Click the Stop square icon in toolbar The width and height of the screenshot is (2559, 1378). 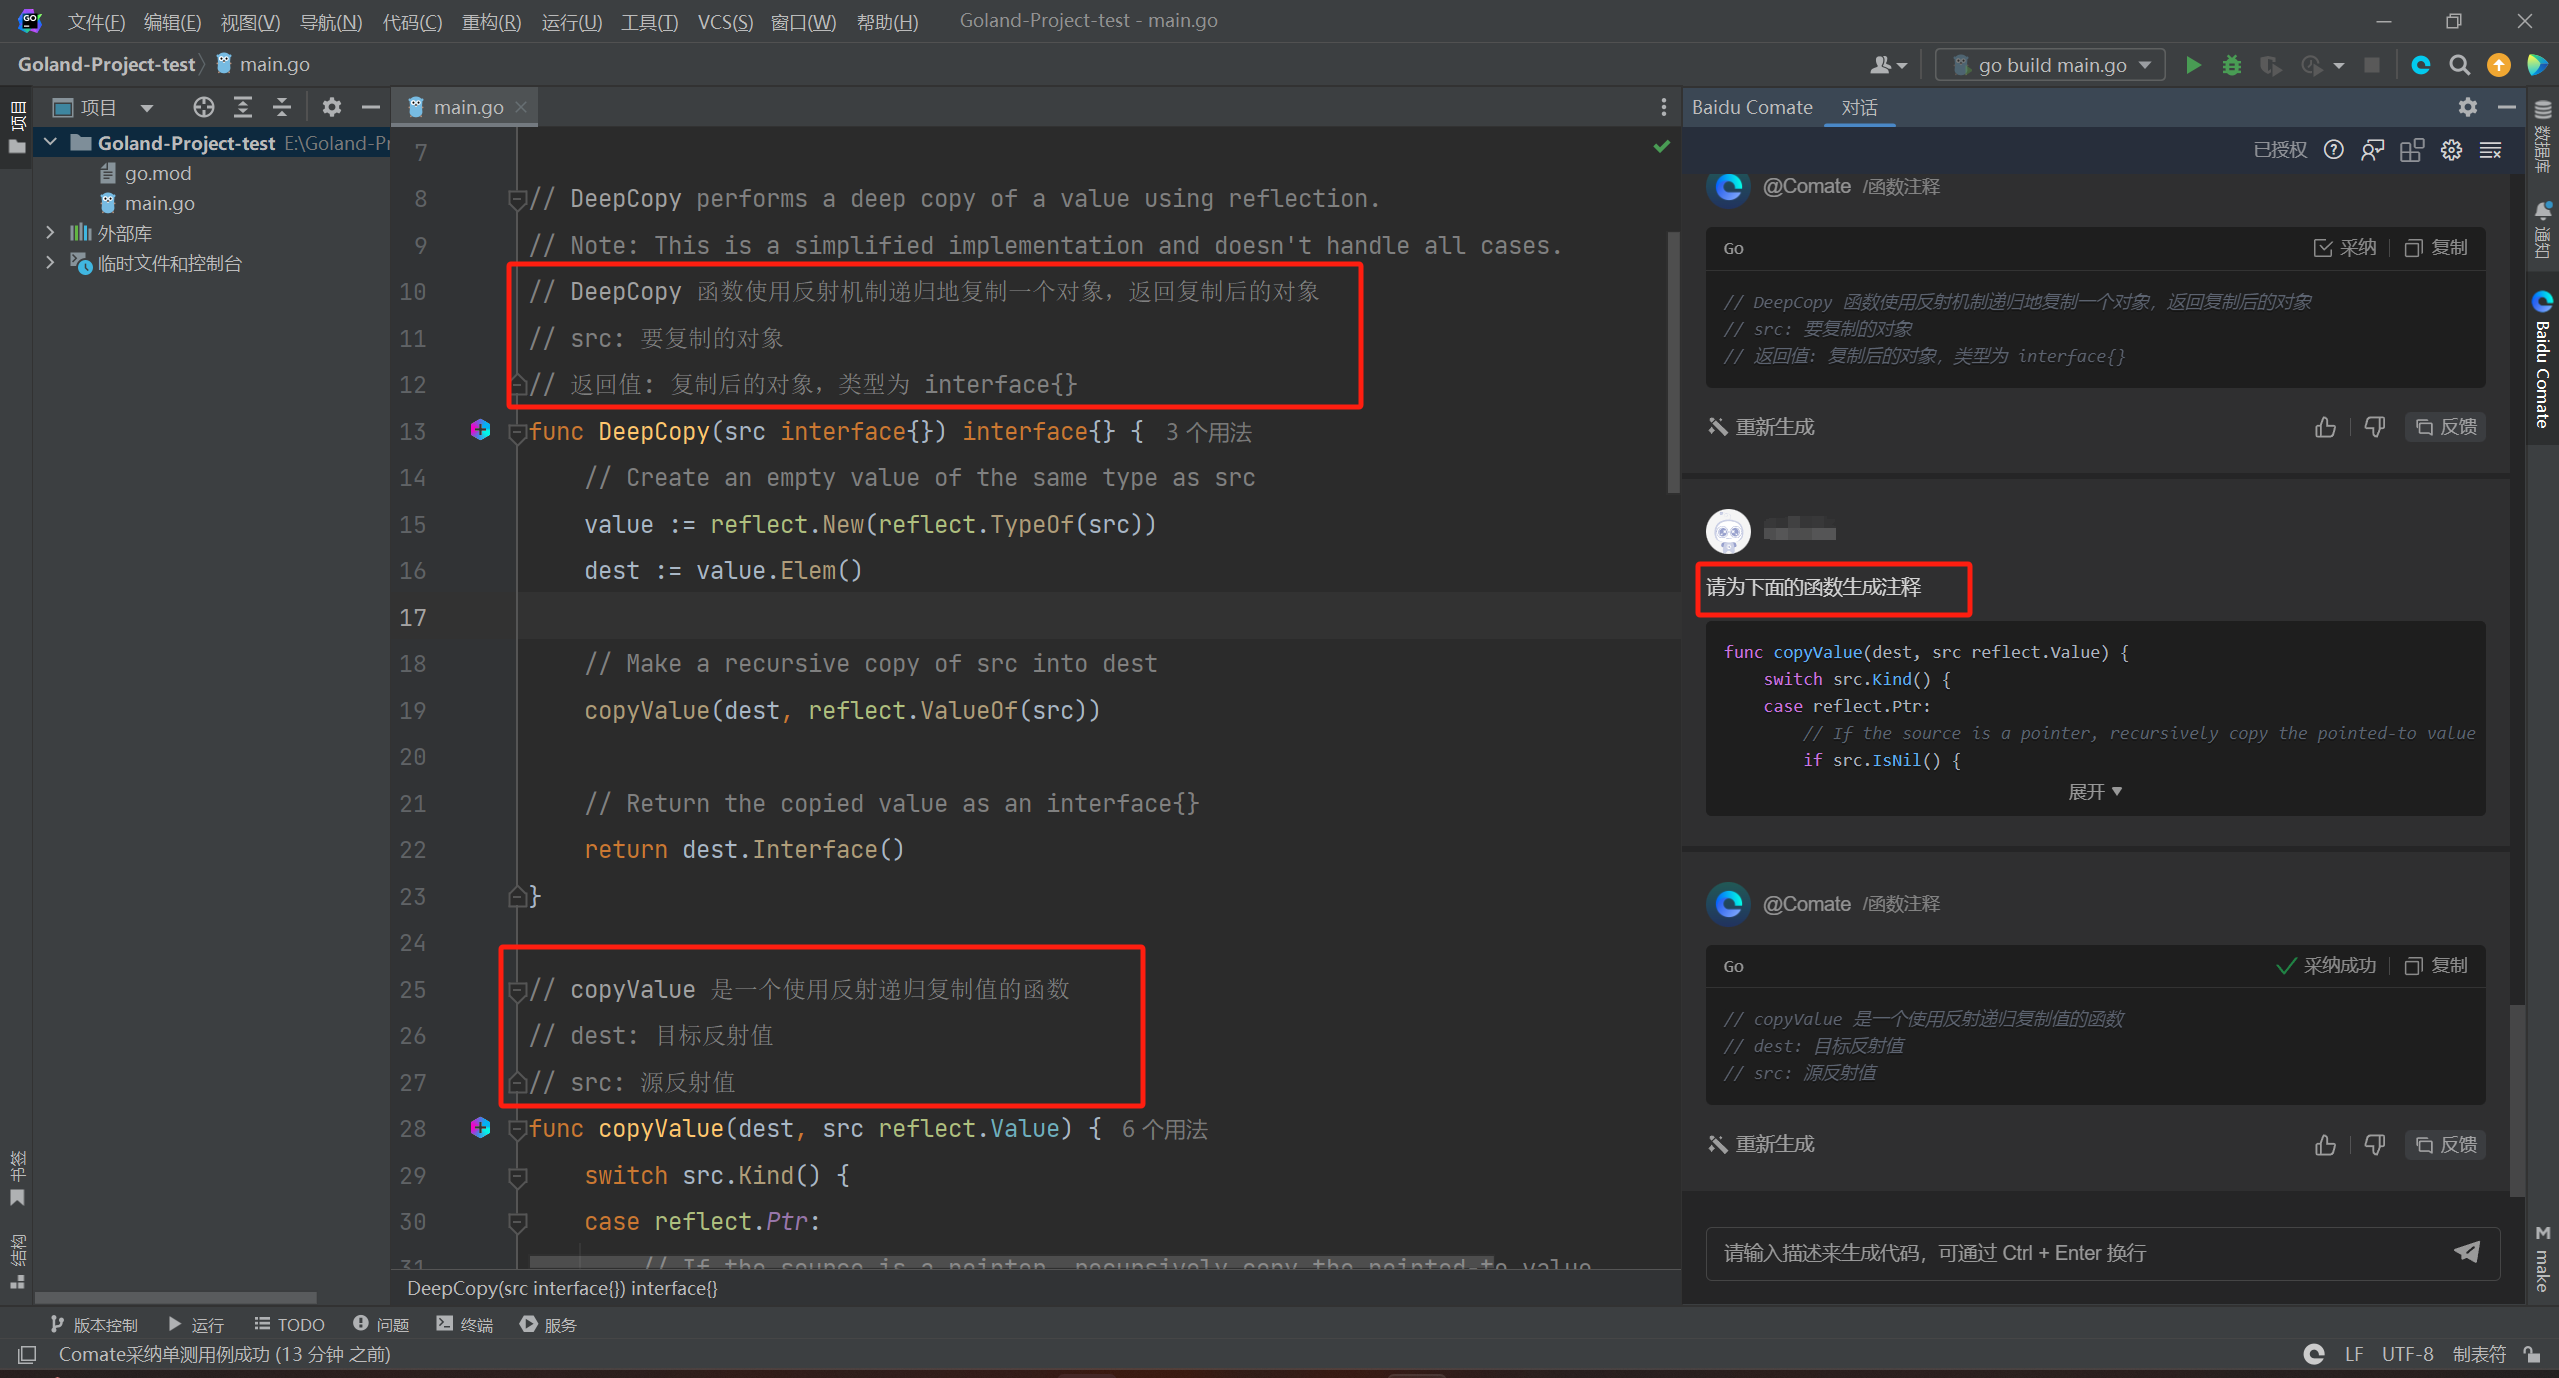coord(2371,65)
